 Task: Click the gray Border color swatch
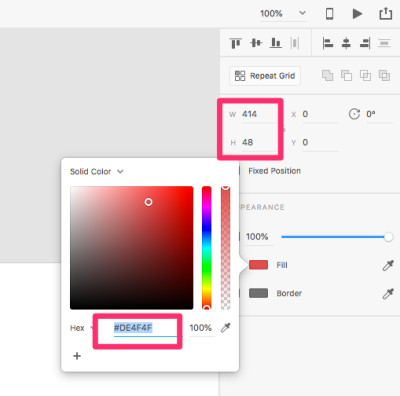tap(258, 293)
